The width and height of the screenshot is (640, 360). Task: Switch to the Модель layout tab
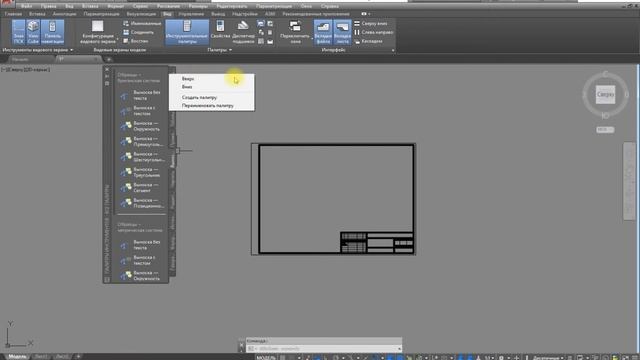tap(17, 356)
